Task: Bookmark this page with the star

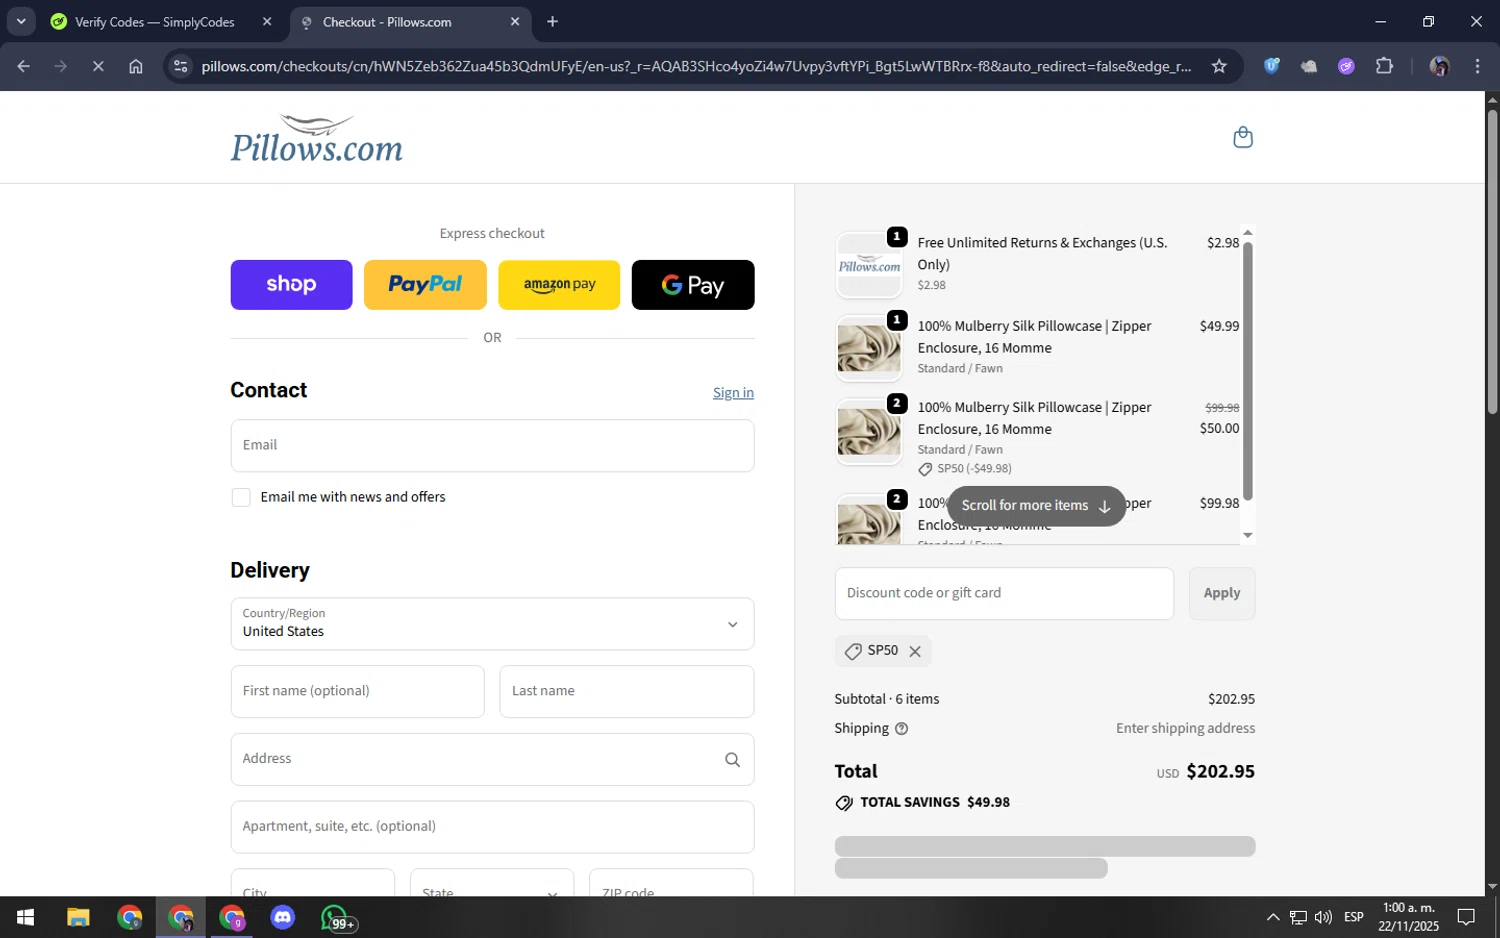Action: pyautogui.click(x=1219, y=67)
